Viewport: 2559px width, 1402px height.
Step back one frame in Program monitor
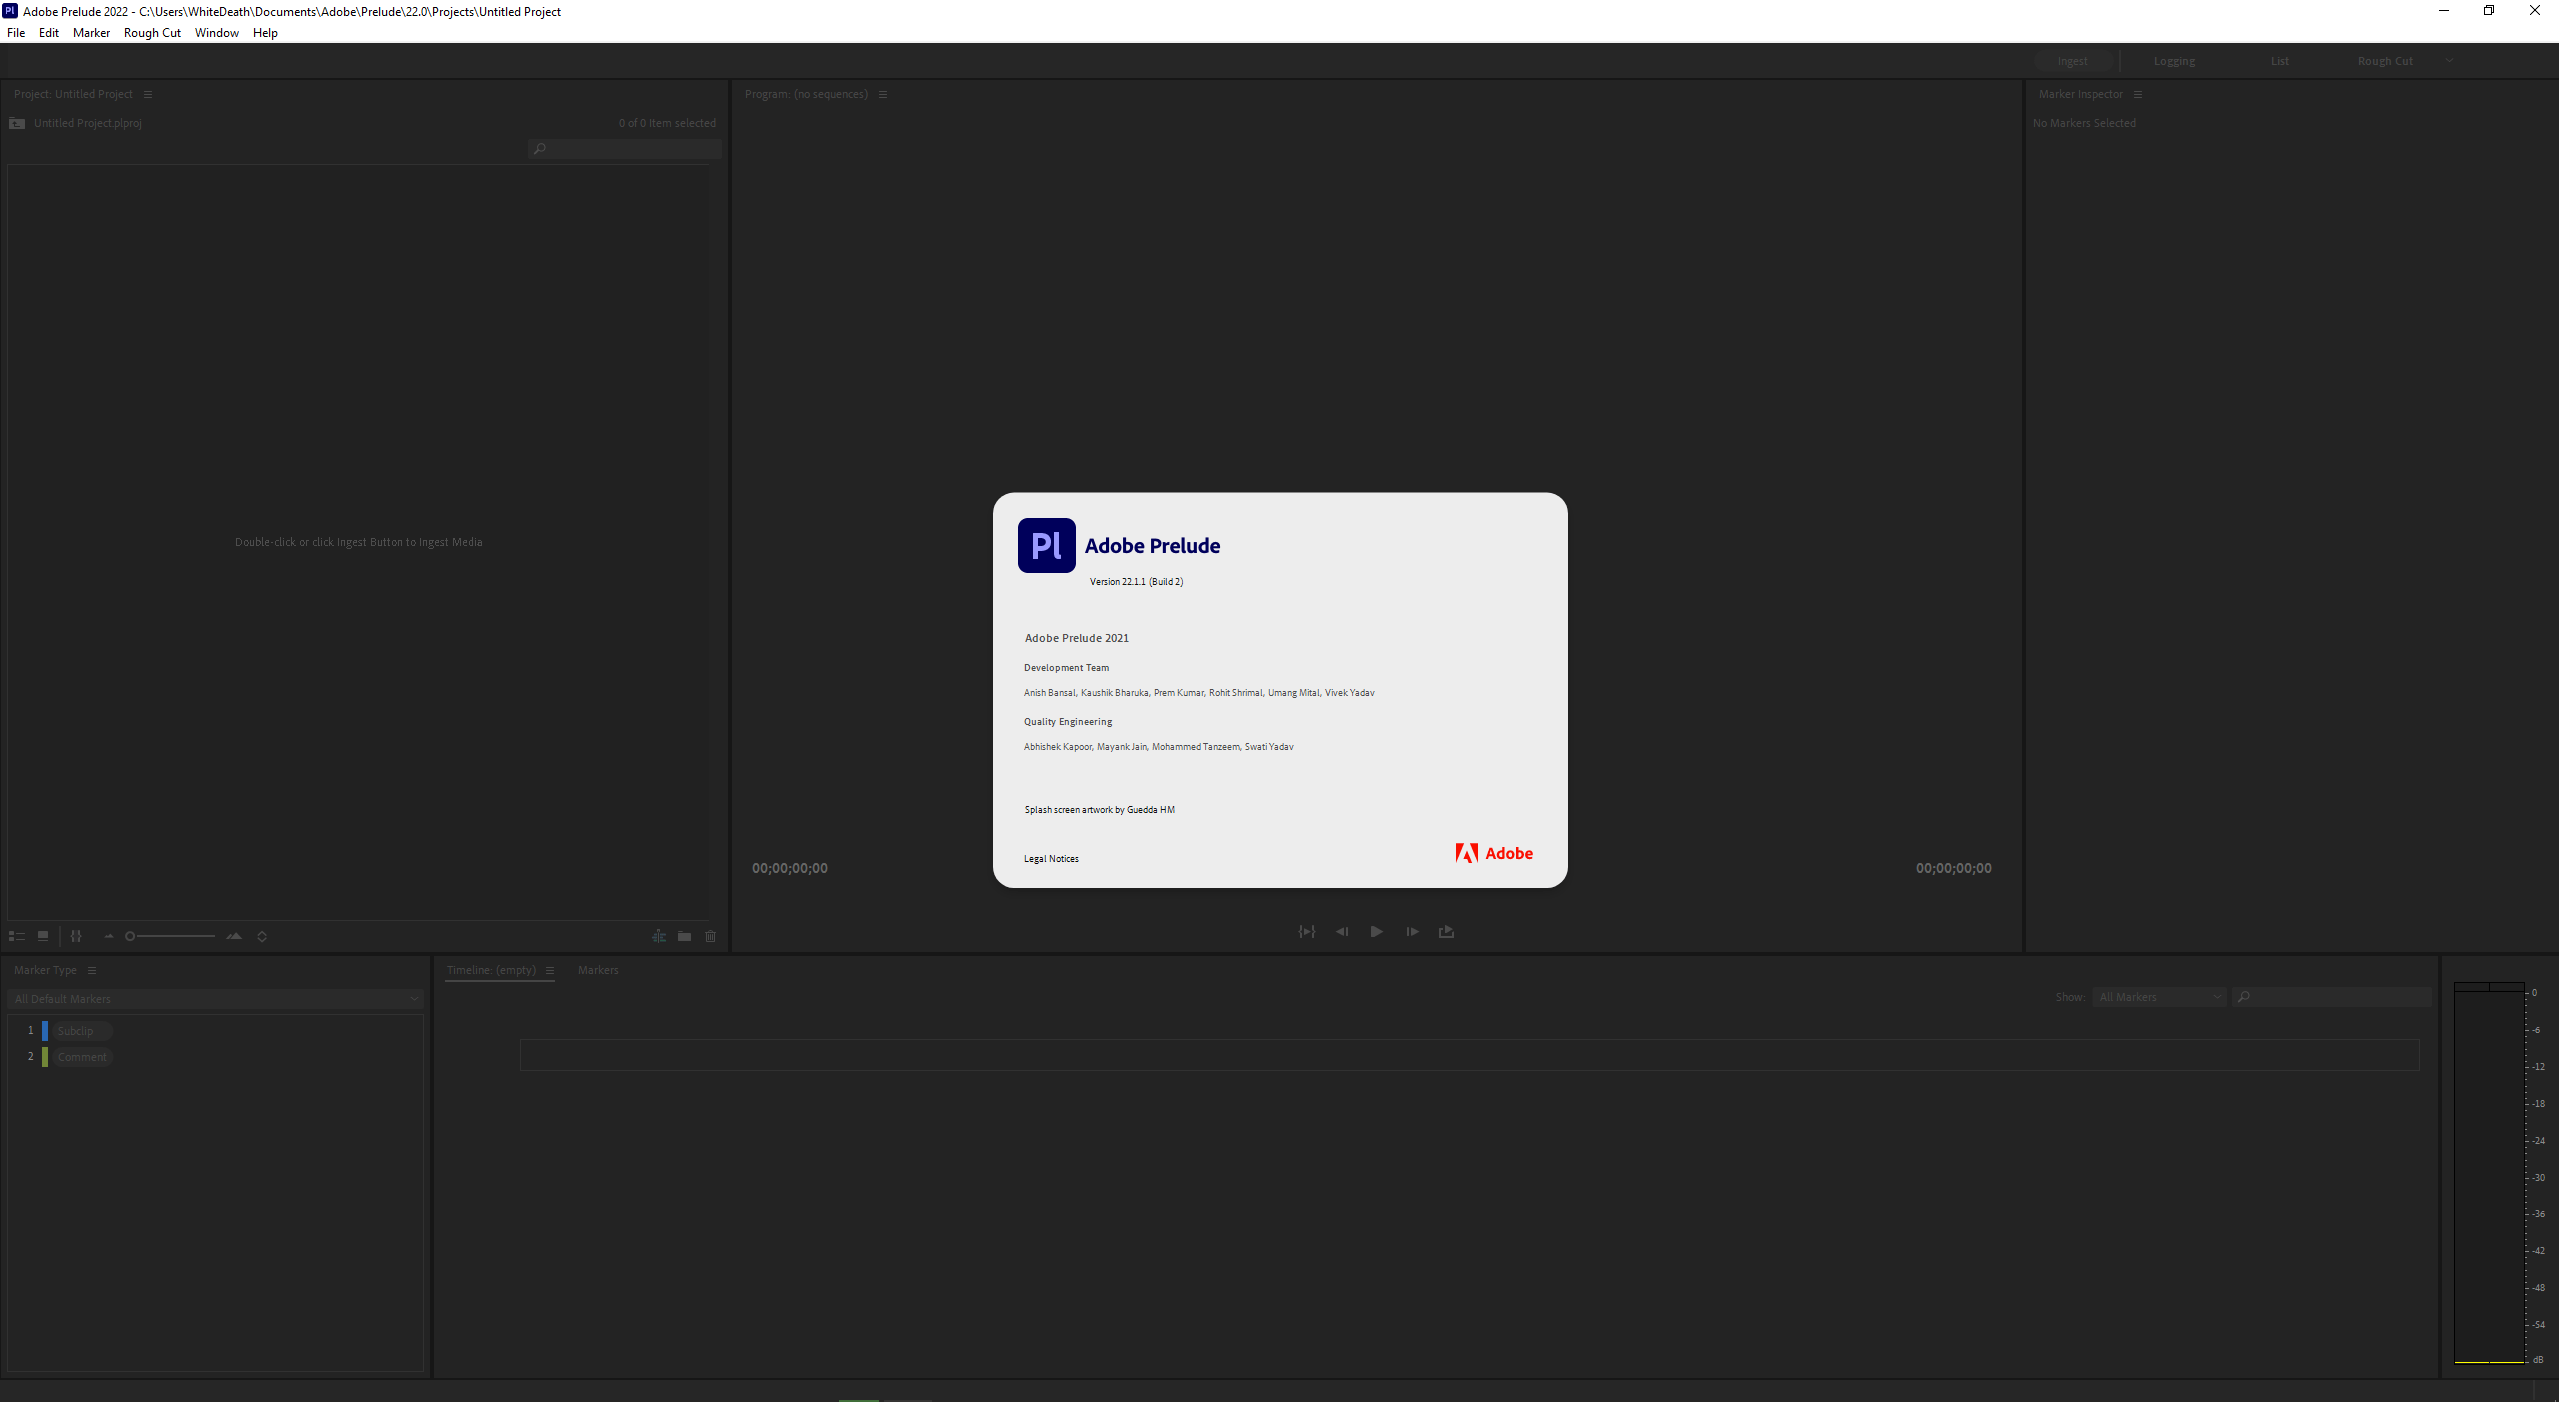[1342, 931]
